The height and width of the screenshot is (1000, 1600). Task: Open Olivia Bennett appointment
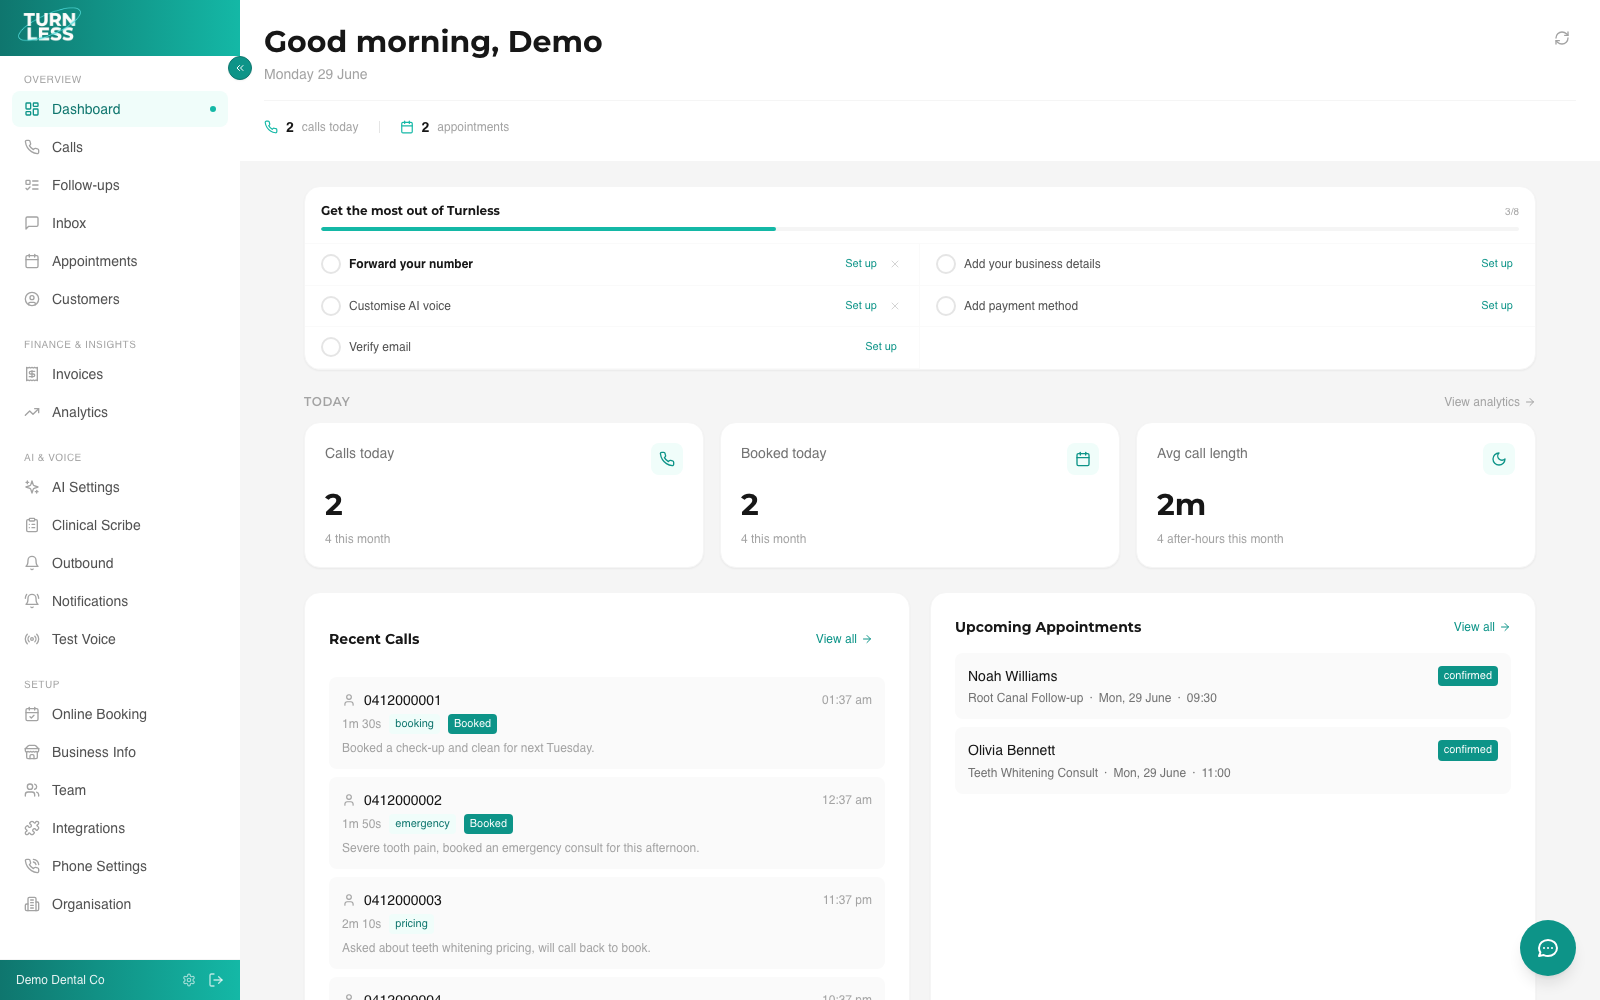(1233, 761)
